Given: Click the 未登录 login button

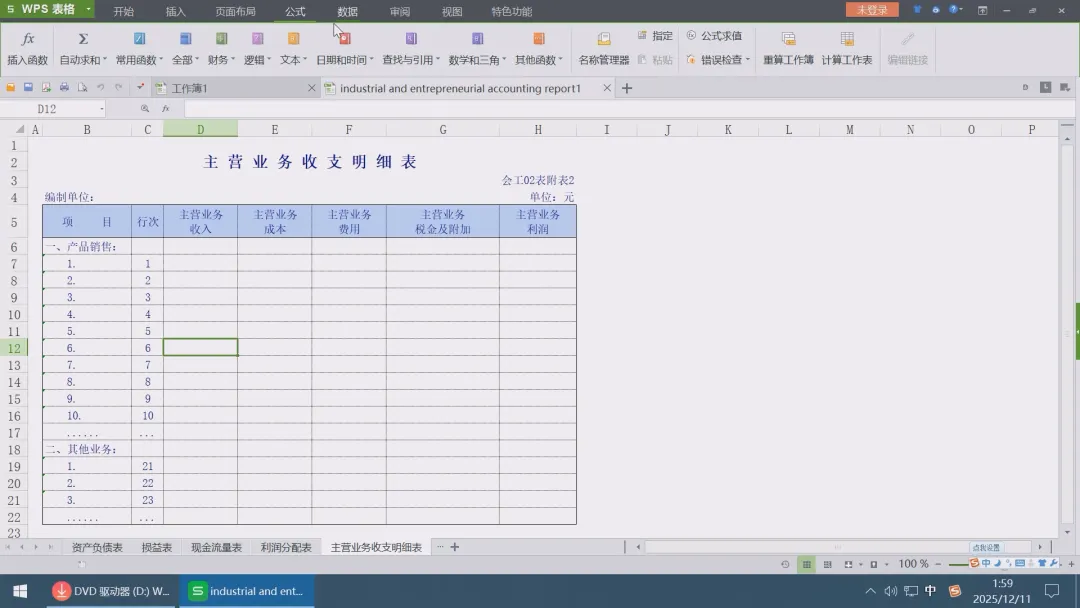Looking at the screenshot, I should point(872,10).
